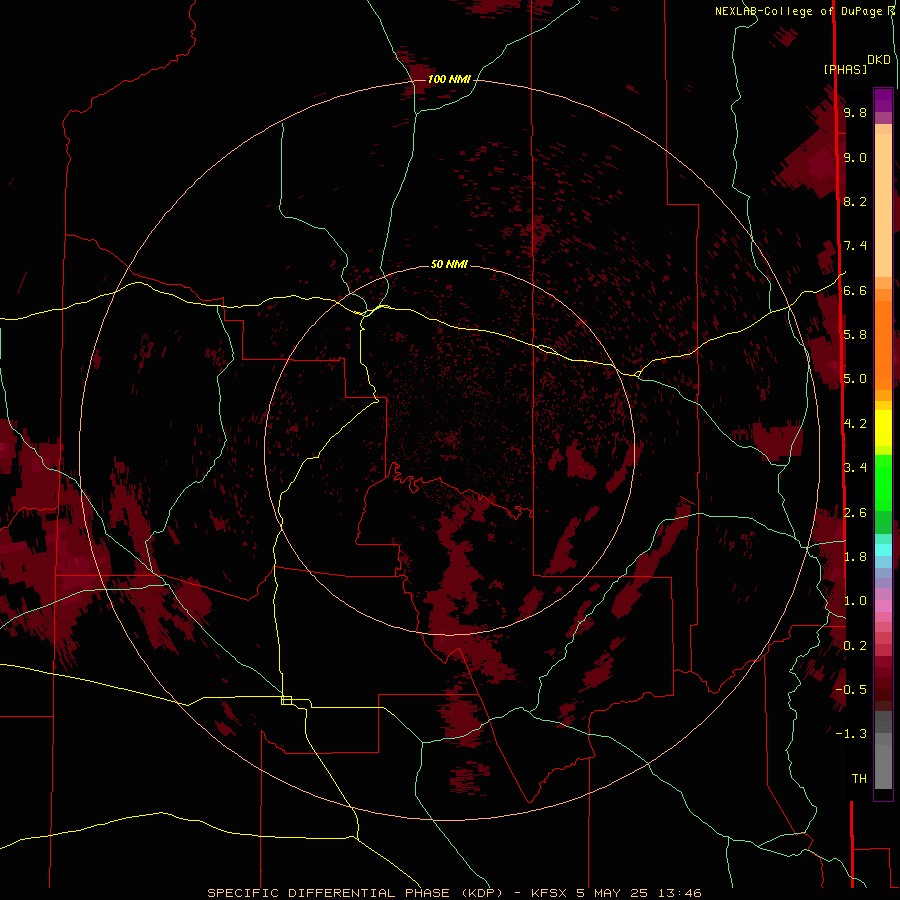Click the 7.4 value on the scale
The width and height of the screenshot is (900, 900).
tap(855, 246)
